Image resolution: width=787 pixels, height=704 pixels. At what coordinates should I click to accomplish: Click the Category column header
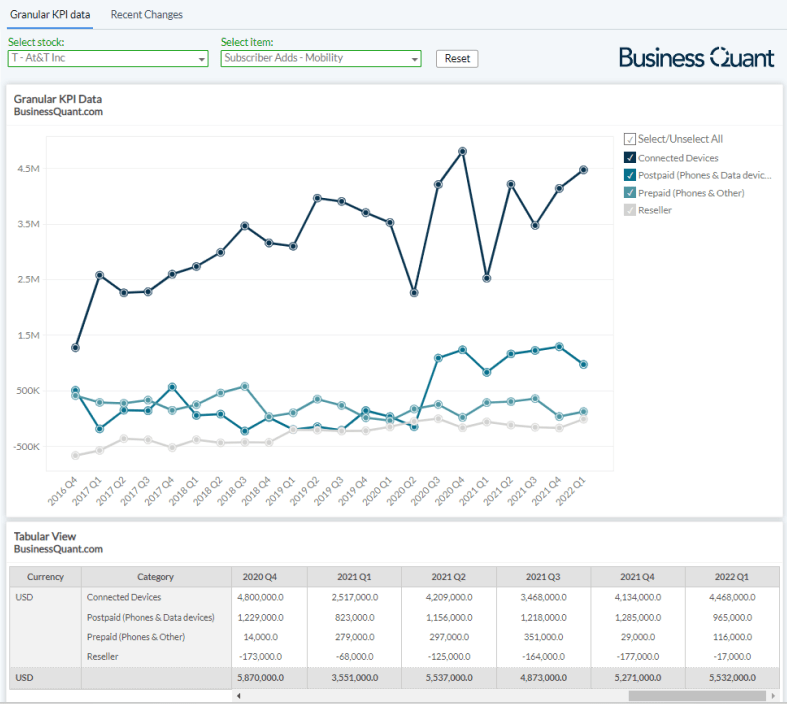pyautogui.click(x=156, y=577)
